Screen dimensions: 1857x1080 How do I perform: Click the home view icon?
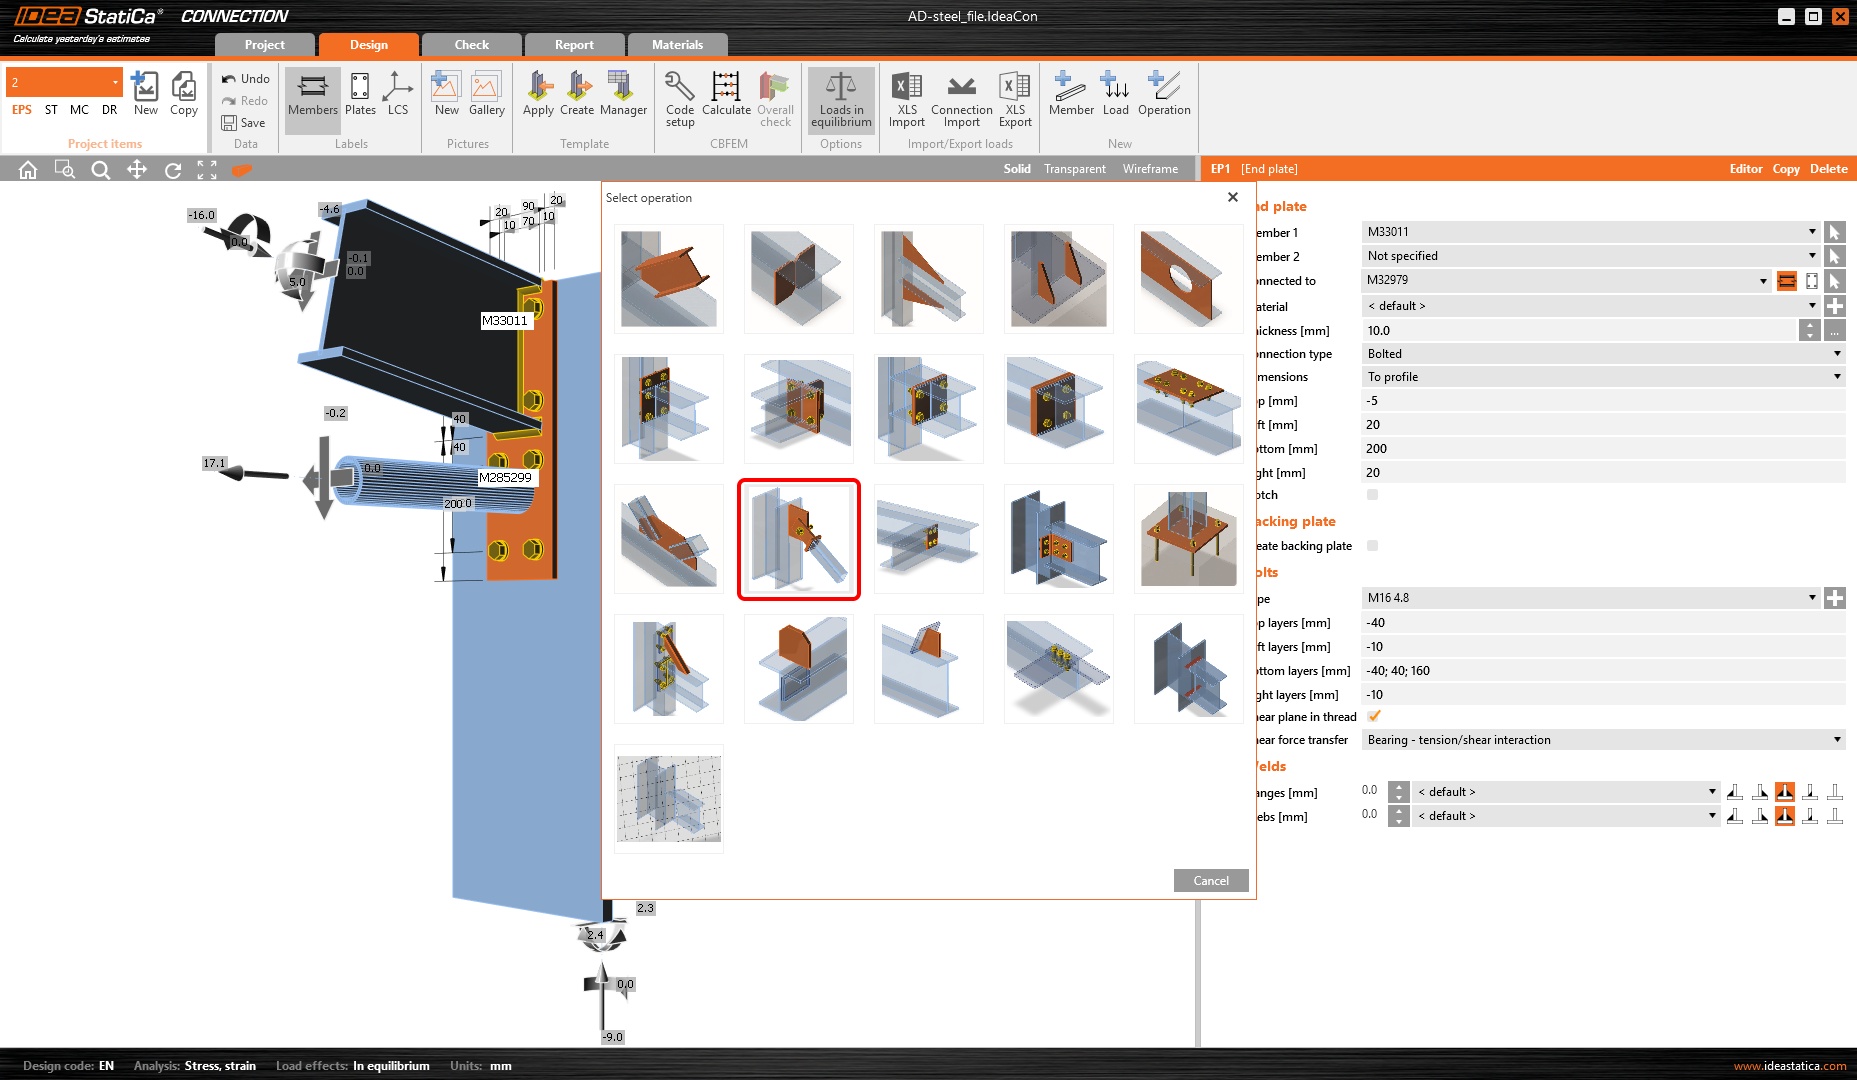[x=28, y=170]
